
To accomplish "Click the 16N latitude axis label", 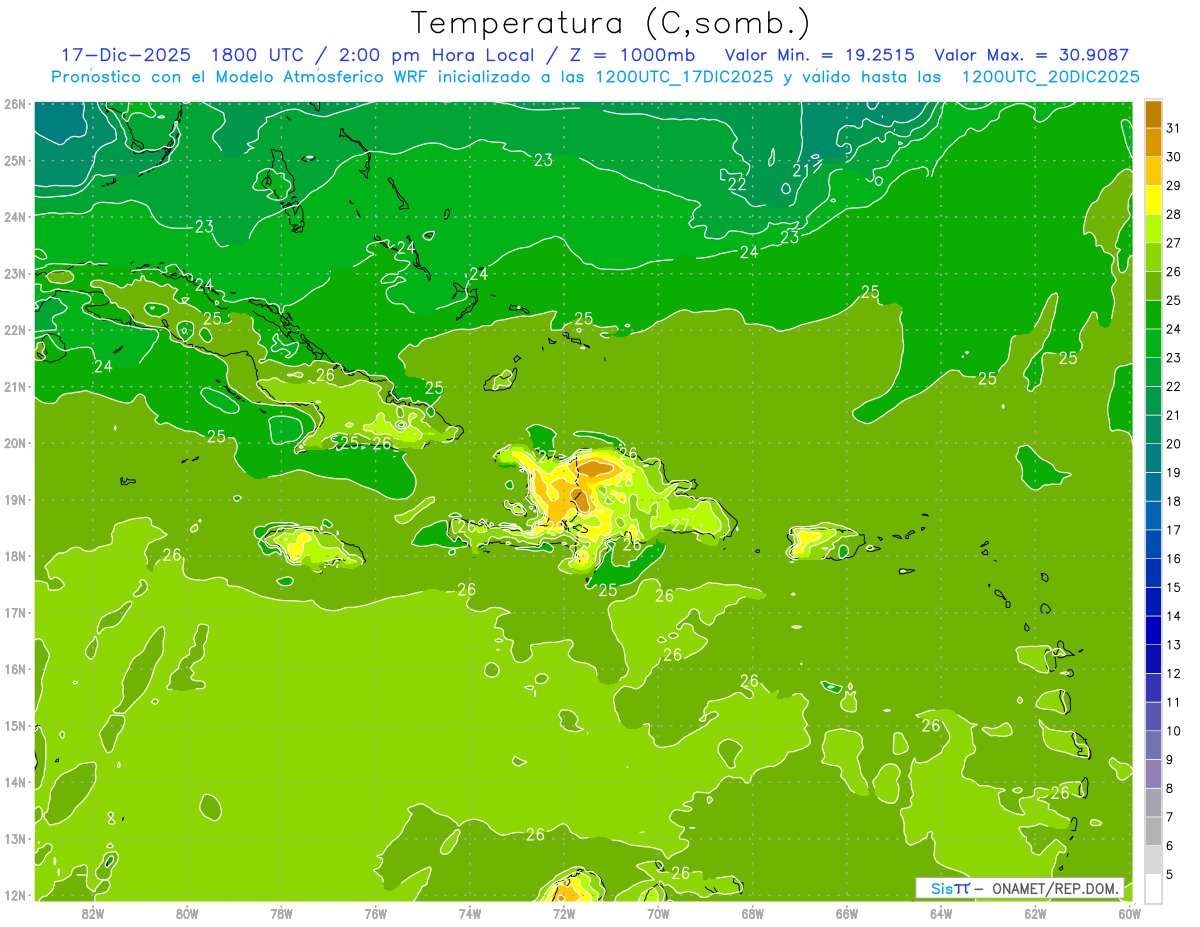I will point(15,669).
